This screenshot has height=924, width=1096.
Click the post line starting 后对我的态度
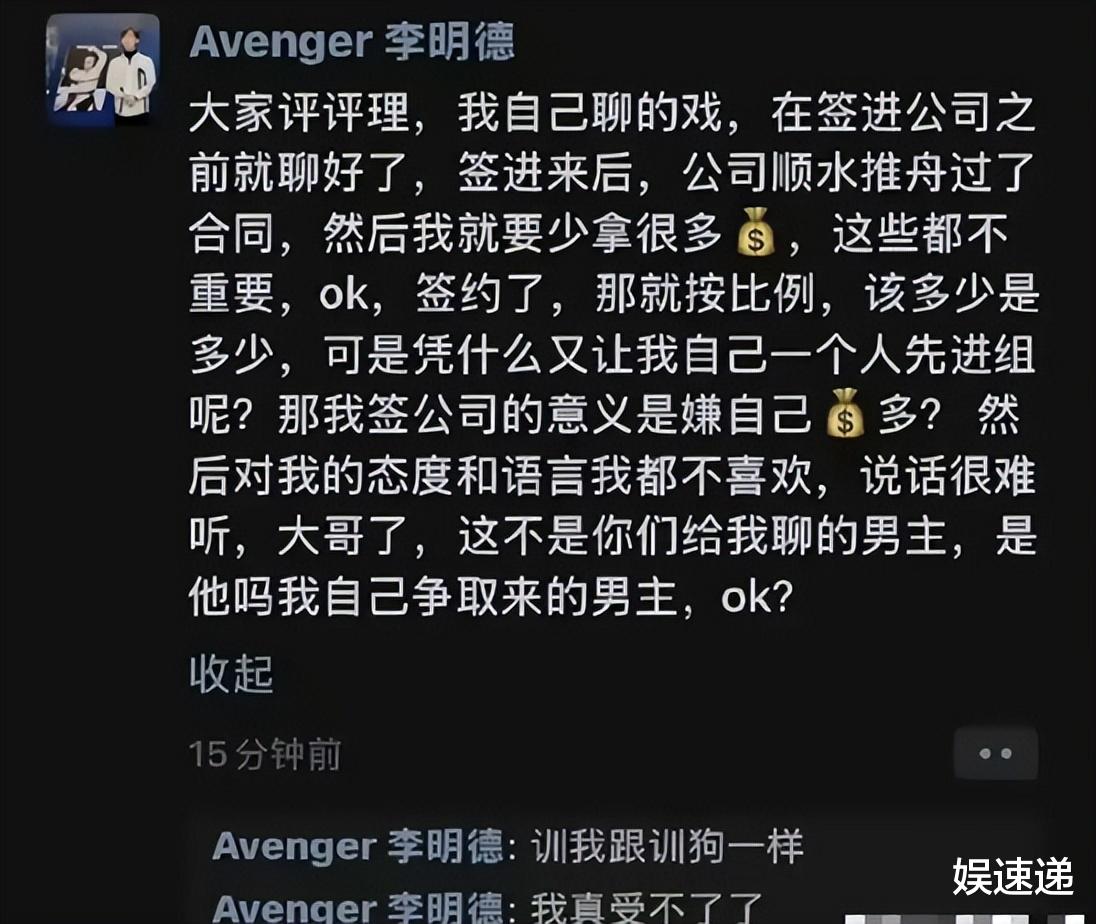pos(612,475)
